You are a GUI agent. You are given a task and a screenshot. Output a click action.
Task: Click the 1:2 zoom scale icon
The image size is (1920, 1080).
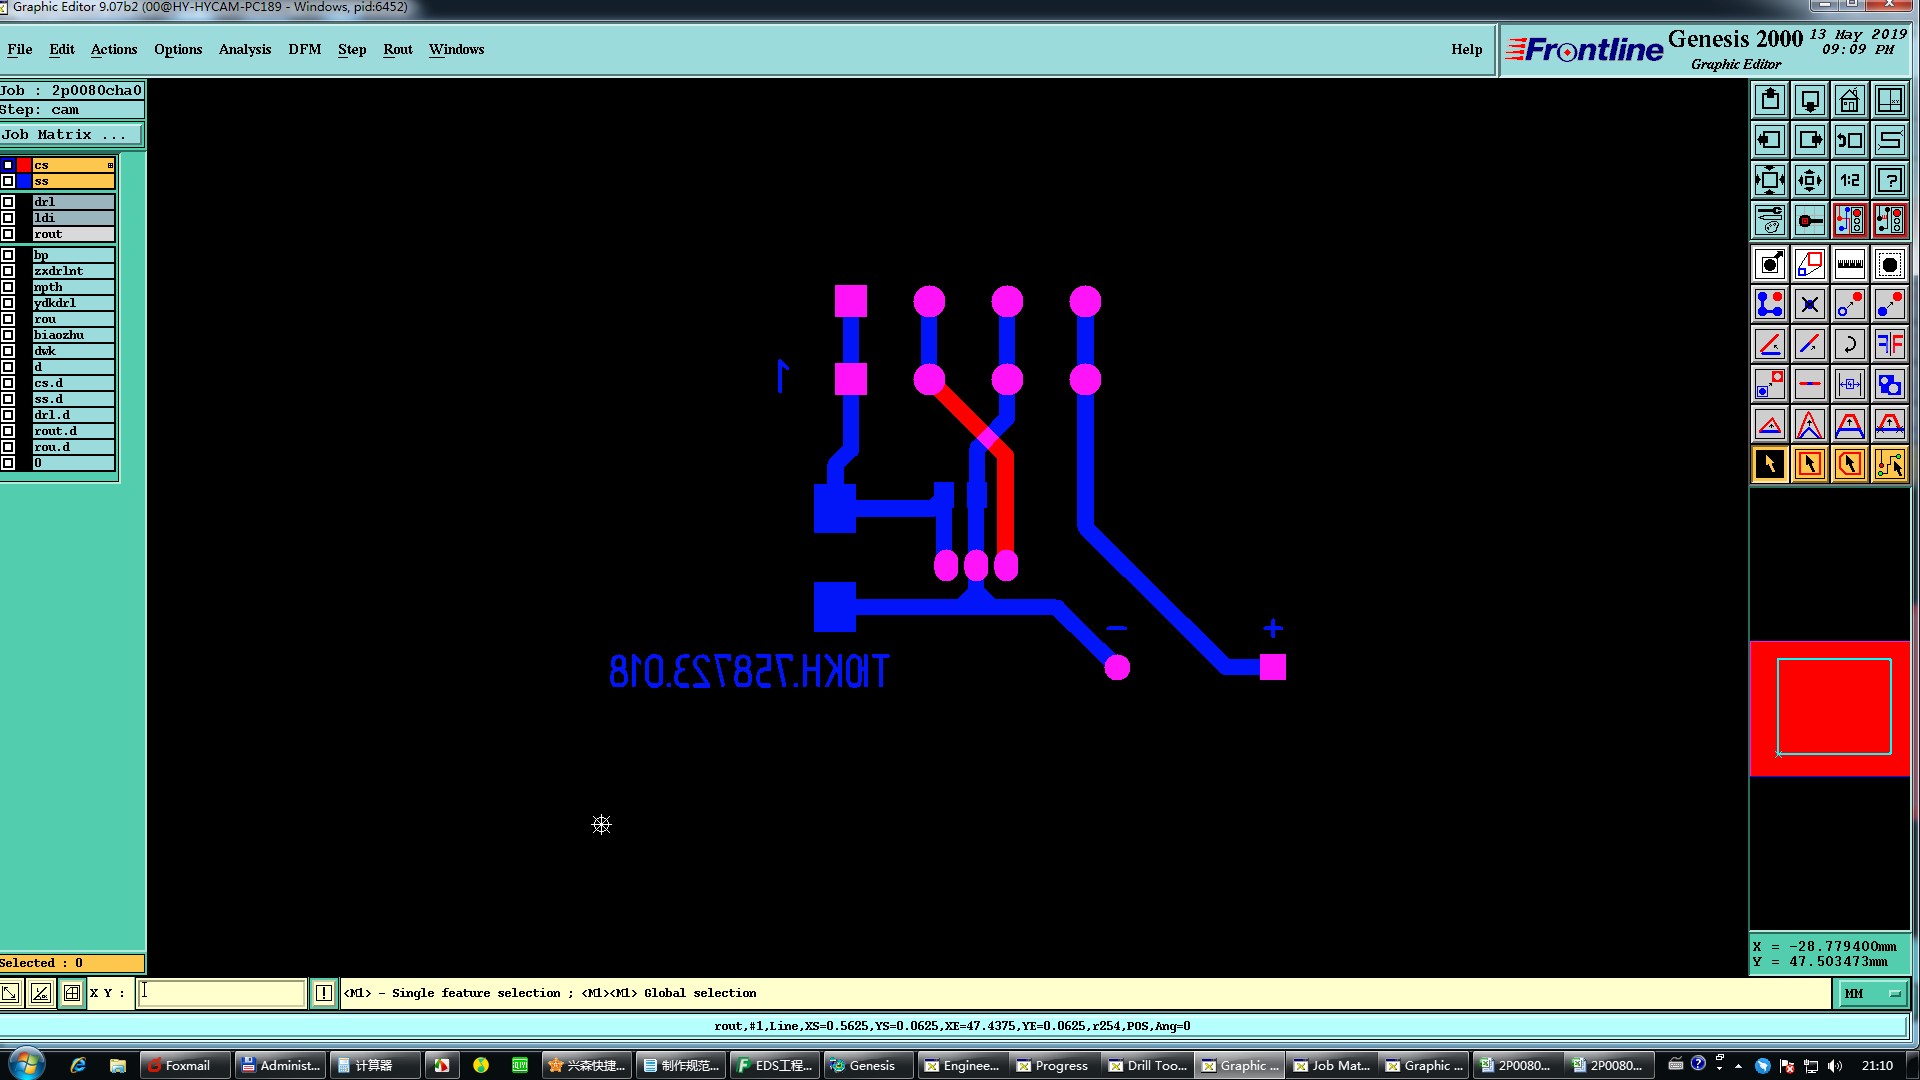pyautogui.click(x=1849, y=181)
